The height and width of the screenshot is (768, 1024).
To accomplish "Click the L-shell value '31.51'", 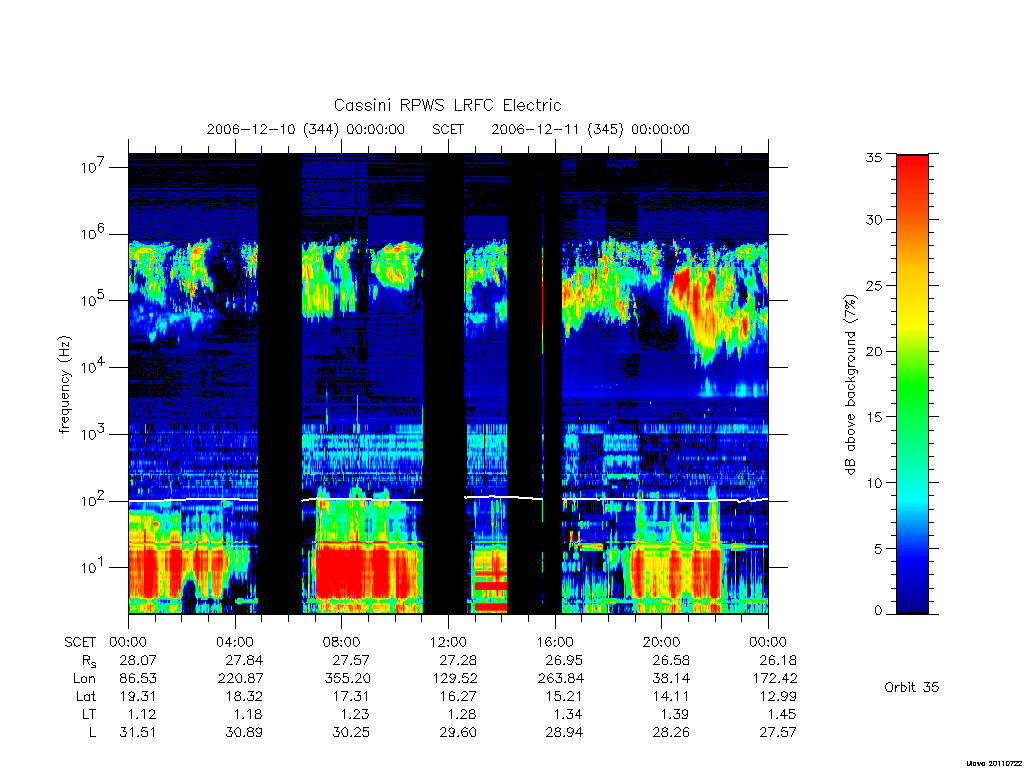I will (x=138, y=733).
